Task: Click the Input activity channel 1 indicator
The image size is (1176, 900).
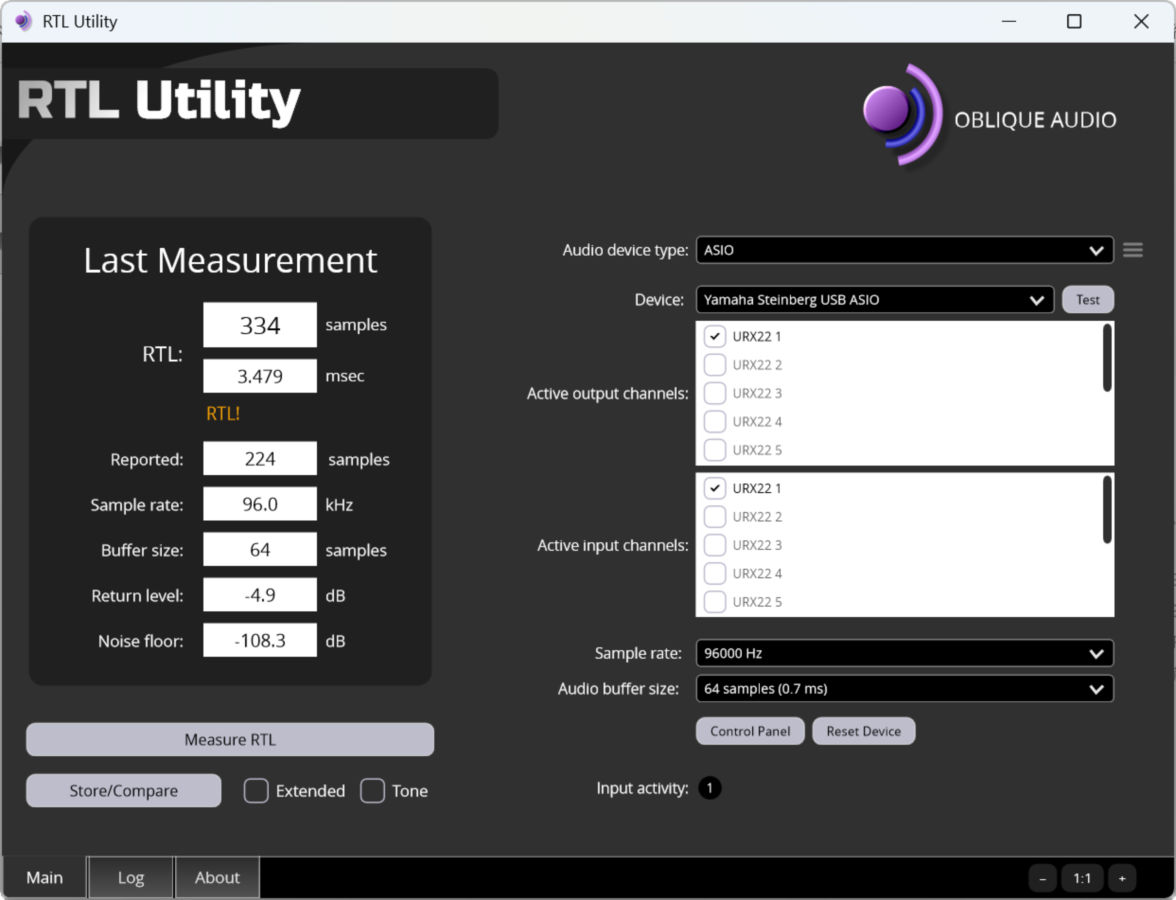Action: click(709, 788)
